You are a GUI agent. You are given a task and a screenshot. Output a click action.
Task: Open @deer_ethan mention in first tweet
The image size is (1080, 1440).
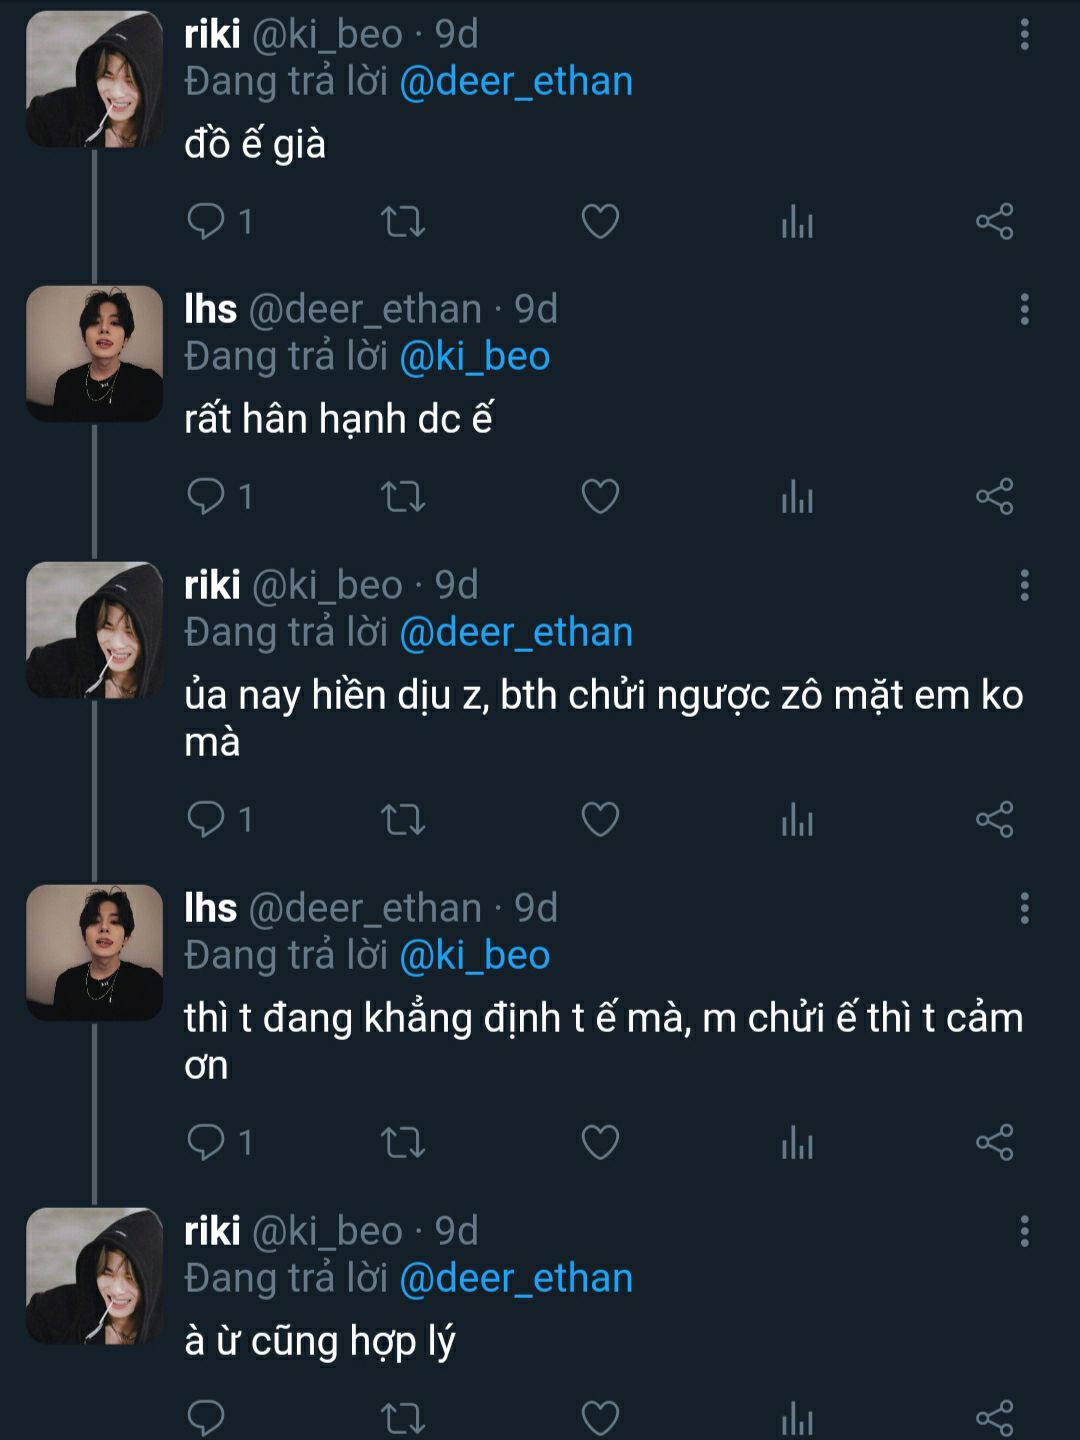point(516,82)
